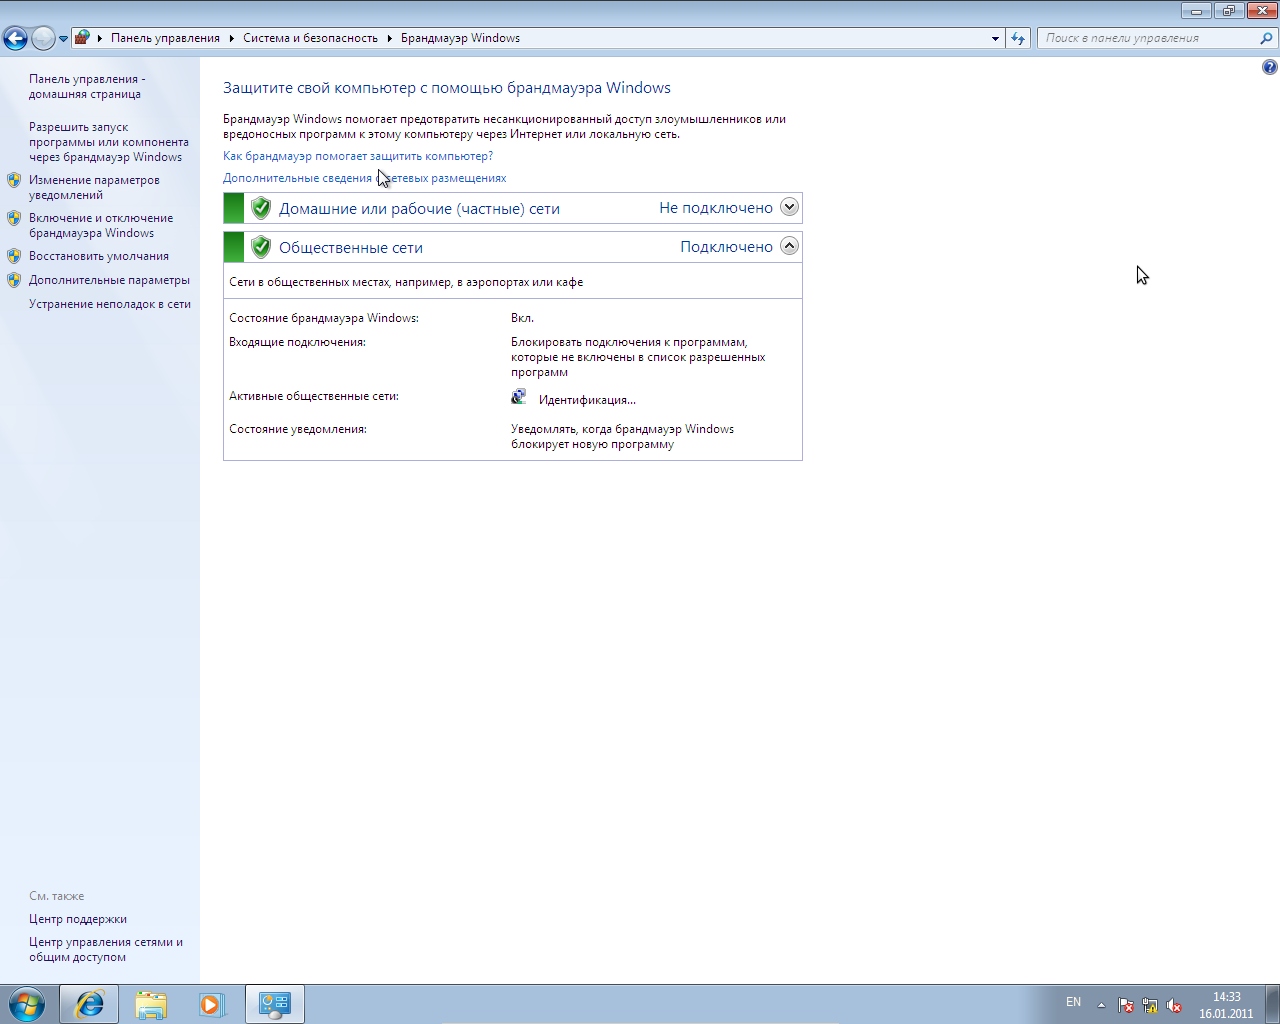The height and width of the screenshot is (1024, 1280).
Task: Open 'Как брандмауэр помогает защитить компьютер?' link
Action: 358,156
